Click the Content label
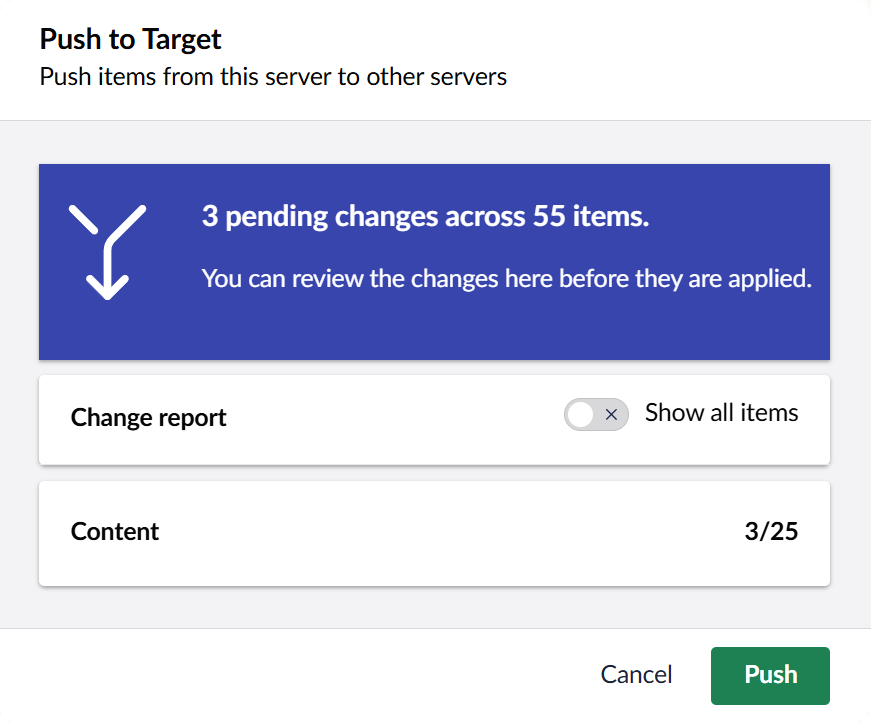Viewport: 871px width, 722px height. point(115,532)
